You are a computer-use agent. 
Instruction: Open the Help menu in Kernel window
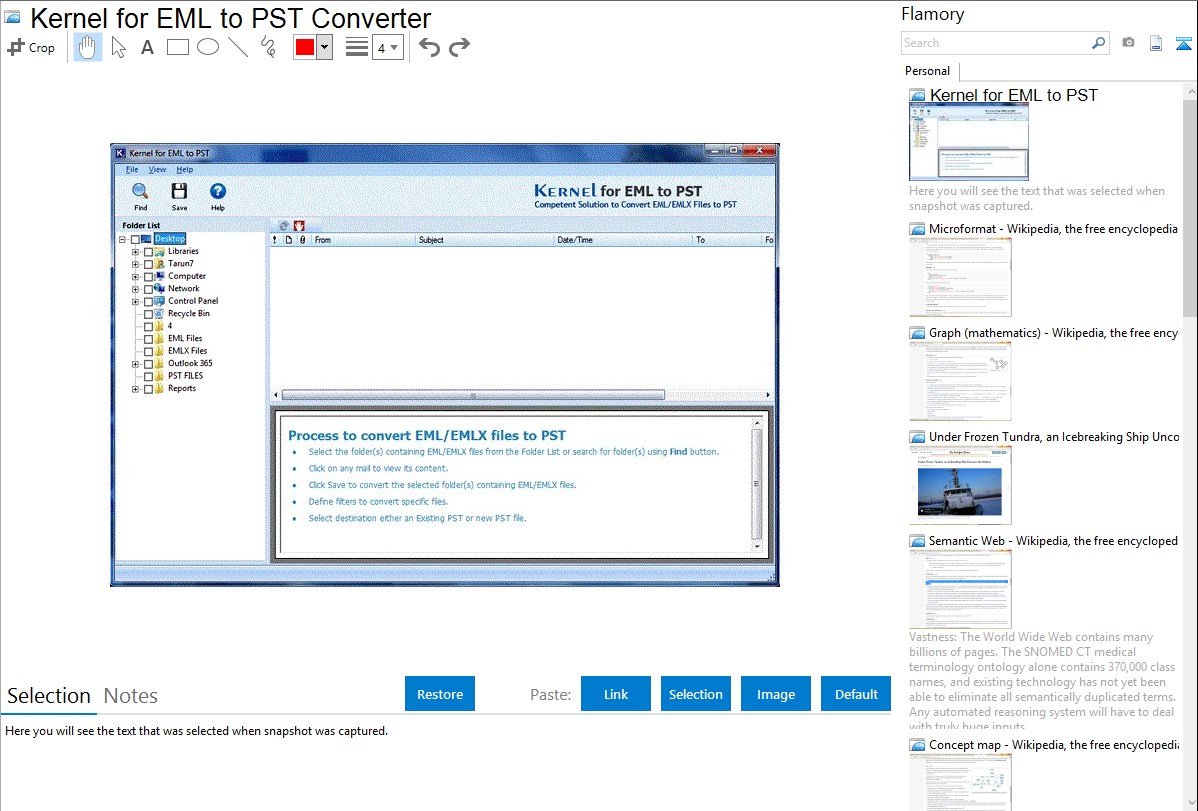[x=185, y=170]
